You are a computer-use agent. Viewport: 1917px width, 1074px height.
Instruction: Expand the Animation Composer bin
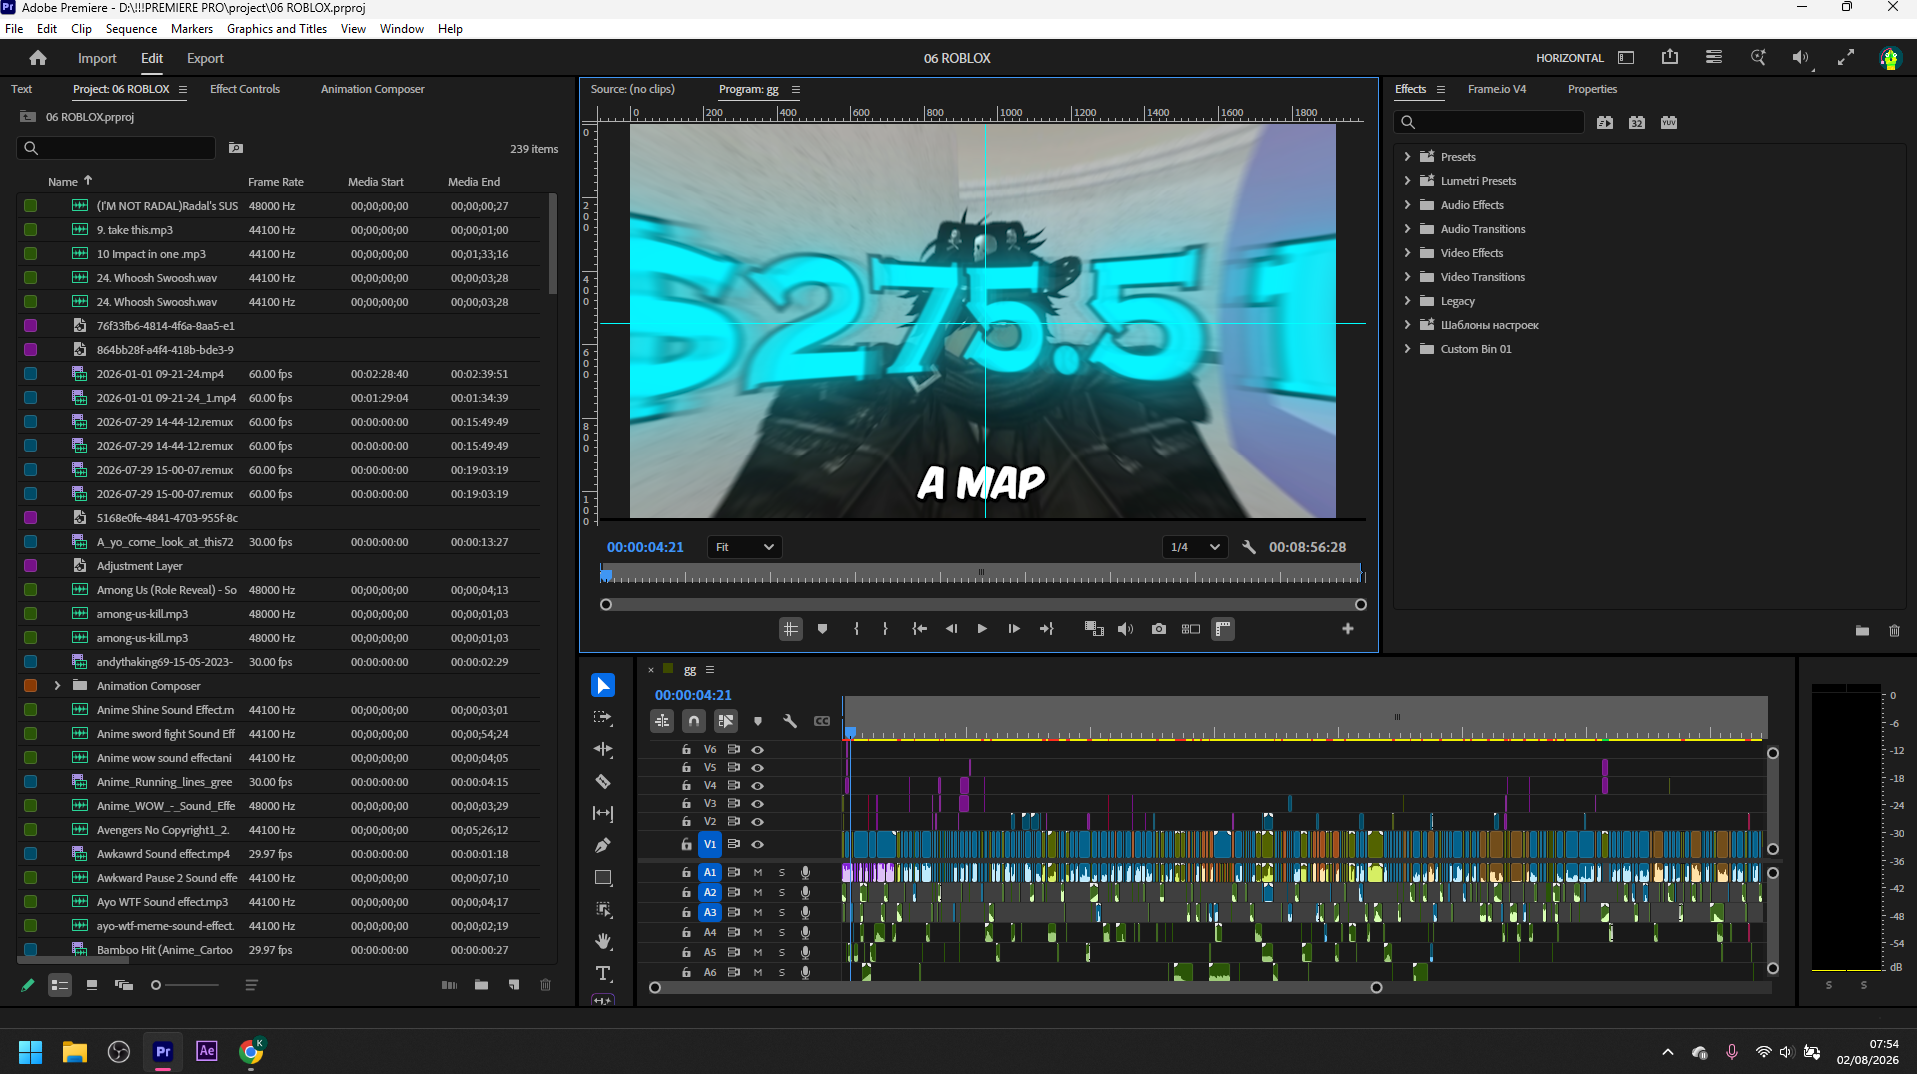tap(57, 686)
